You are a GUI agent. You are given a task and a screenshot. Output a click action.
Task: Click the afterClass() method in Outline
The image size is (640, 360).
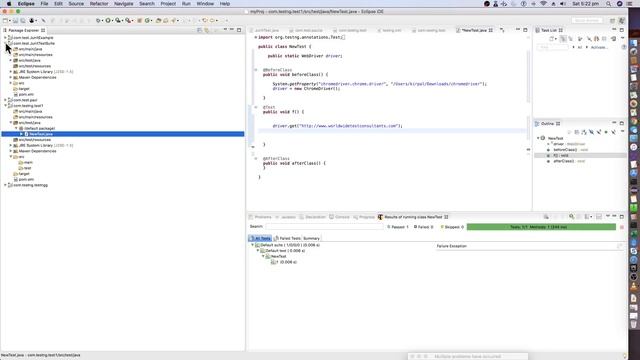point(563,161)
